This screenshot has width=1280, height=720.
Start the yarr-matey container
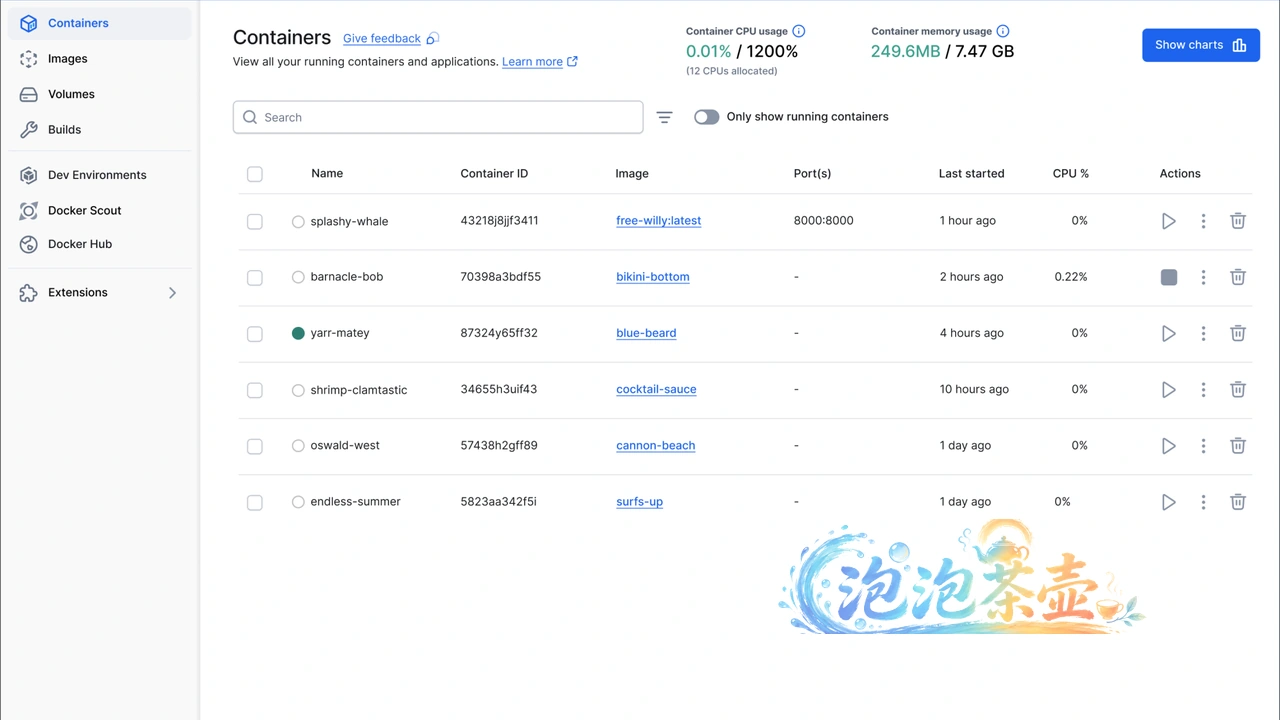pos(1168,333)
